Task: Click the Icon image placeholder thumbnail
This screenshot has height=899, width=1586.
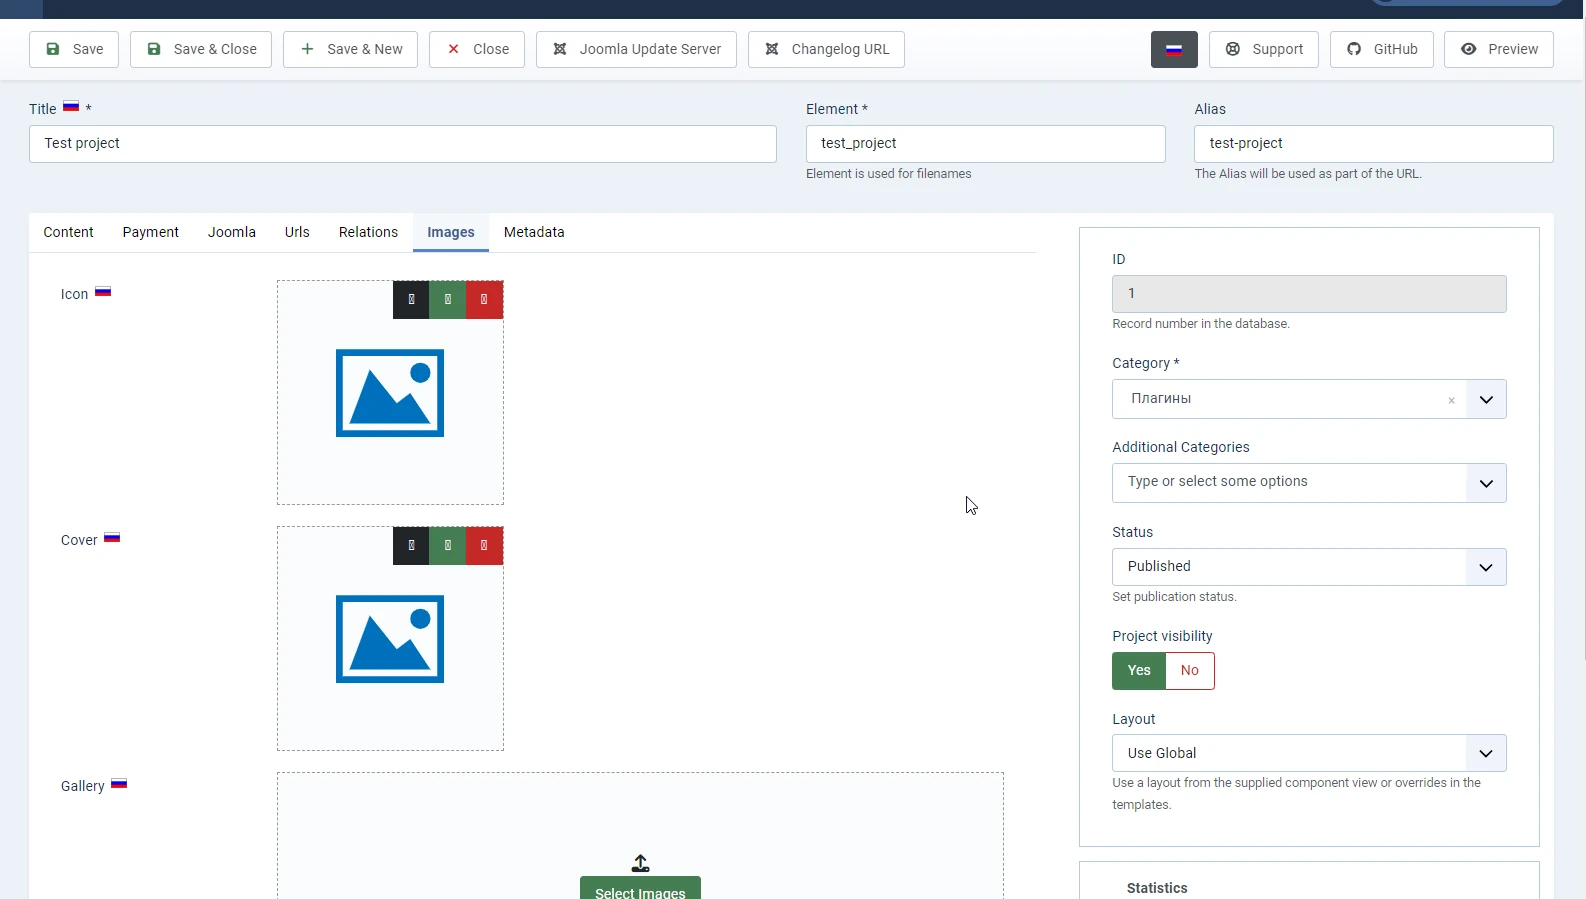Action: coord(390,393)
